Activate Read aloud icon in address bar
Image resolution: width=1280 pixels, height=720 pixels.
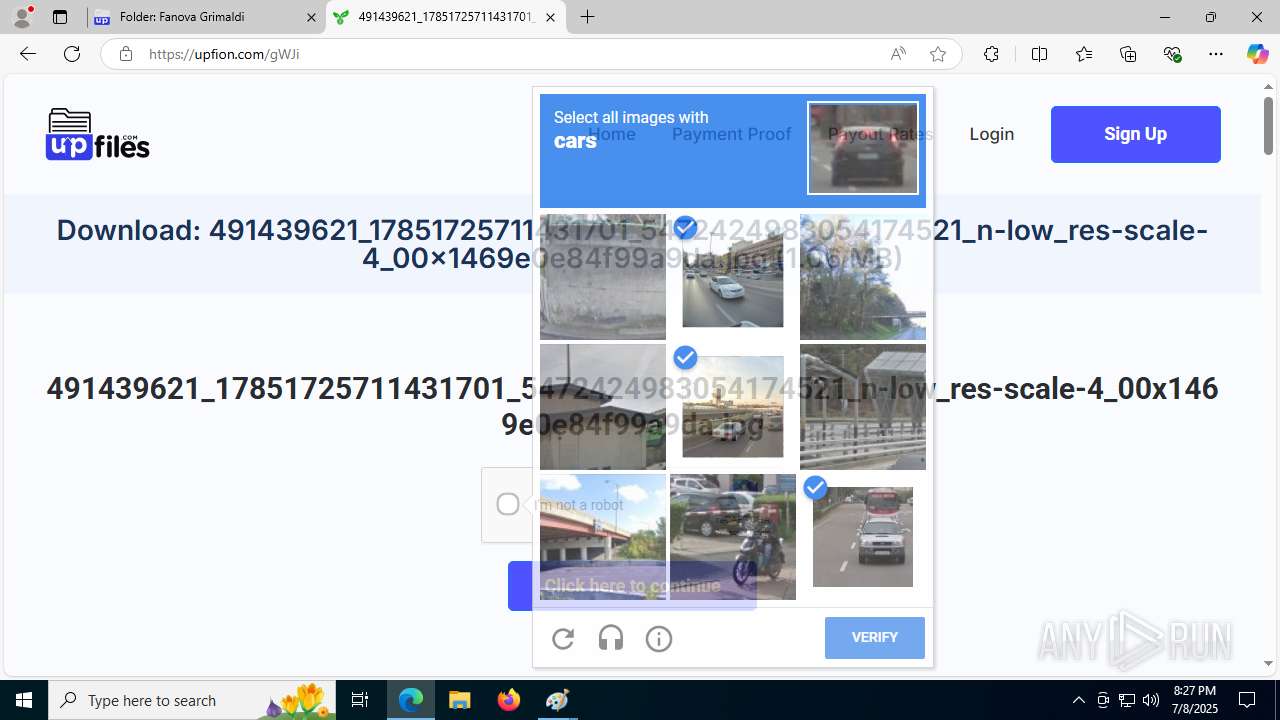pyautogui.click(x=898, y=54)
